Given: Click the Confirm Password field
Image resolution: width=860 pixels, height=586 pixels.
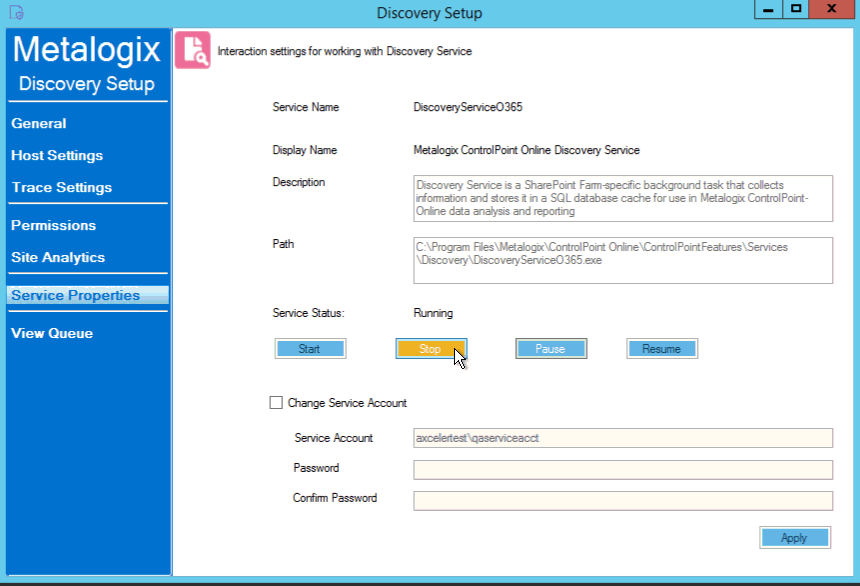Looking at the screenshot, I should (x=622, y=500).
